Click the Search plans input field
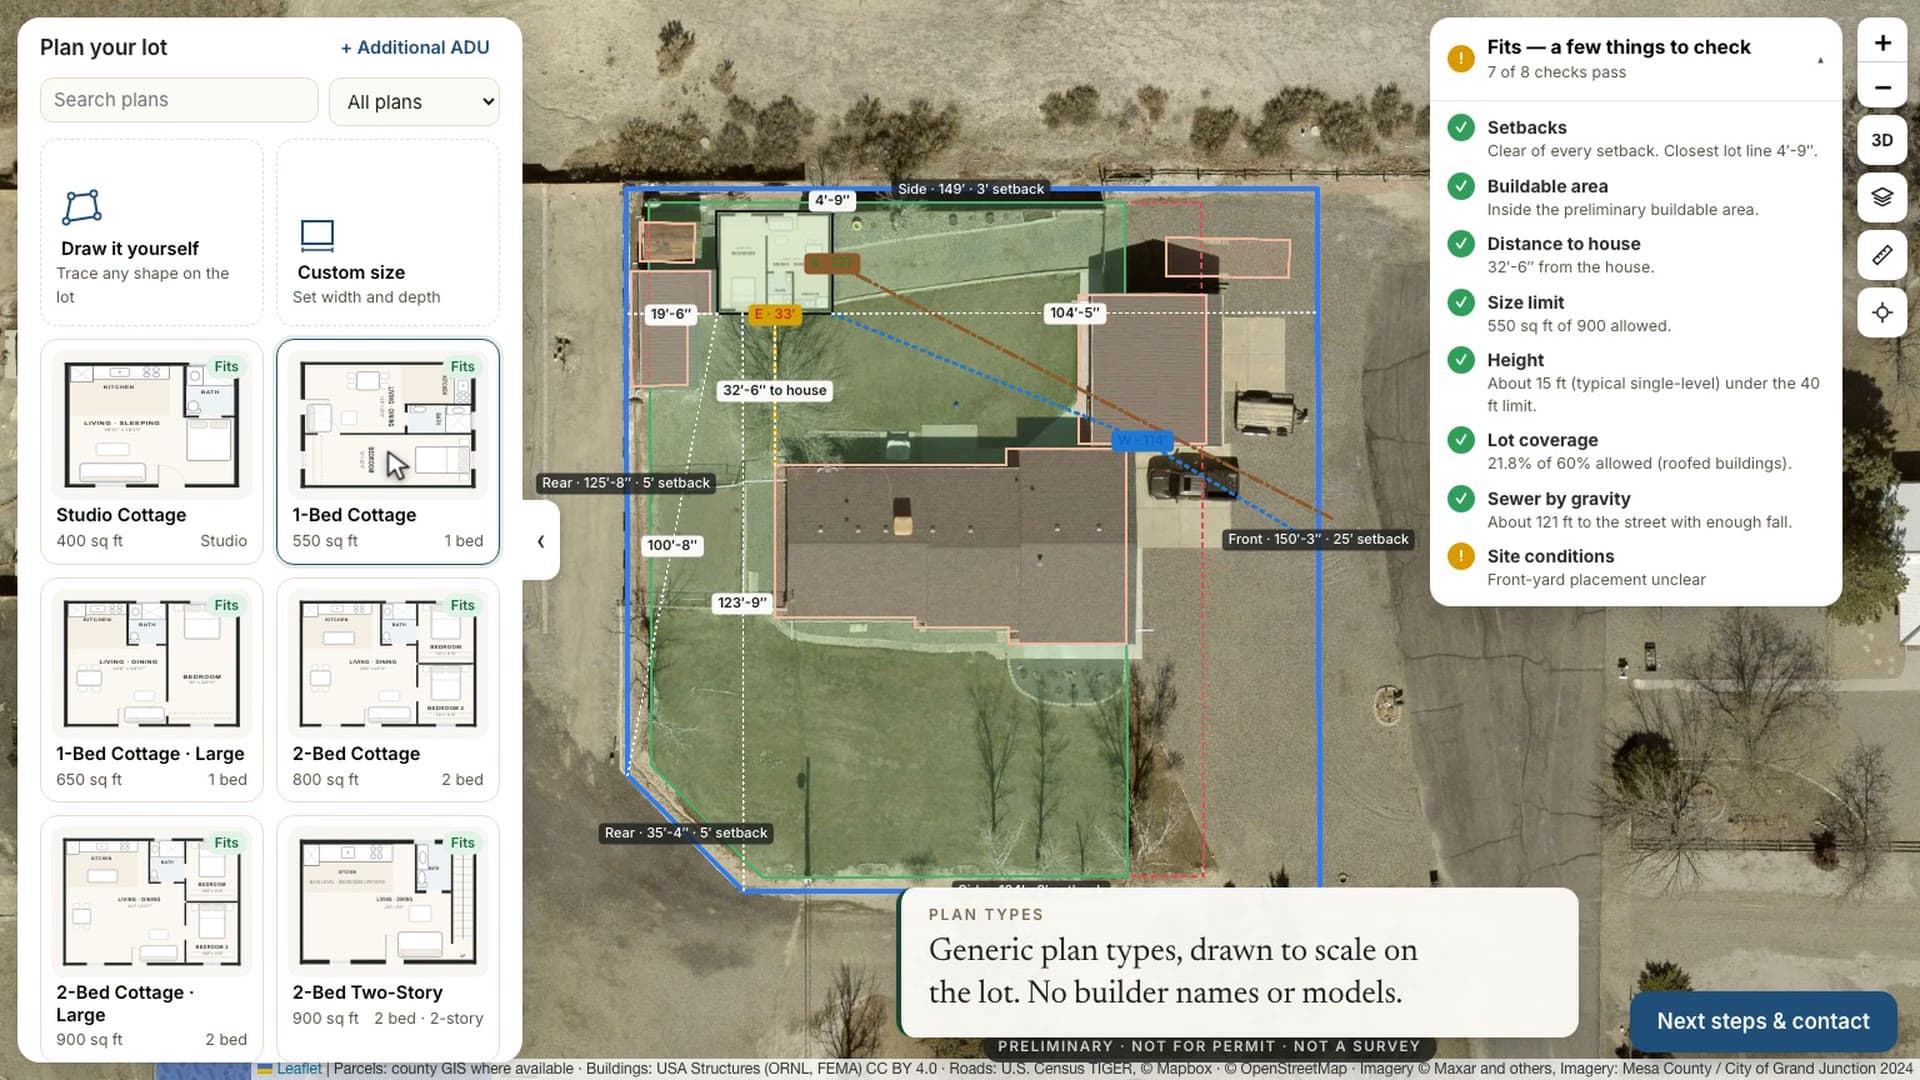This screenshot has height=1080, width=1920. click(179, 100)
